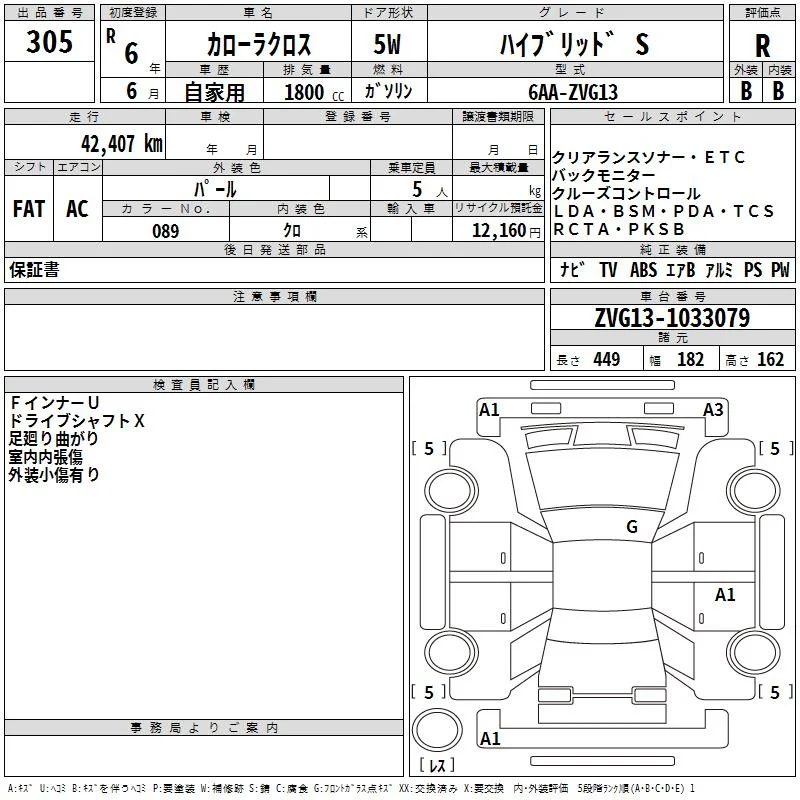
Task: Click overall evaluation score R
Action: click(762, 46)
